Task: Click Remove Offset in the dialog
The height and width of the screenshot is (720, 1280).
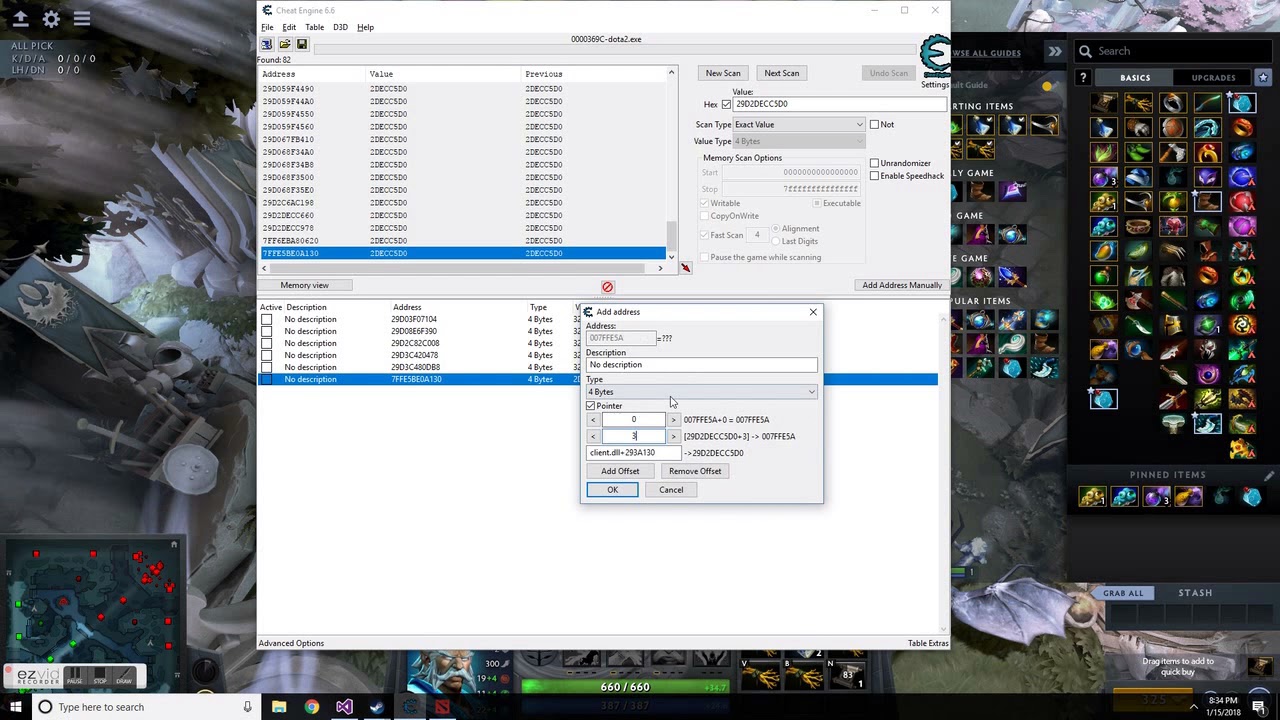Action: (x=695, y=471)
